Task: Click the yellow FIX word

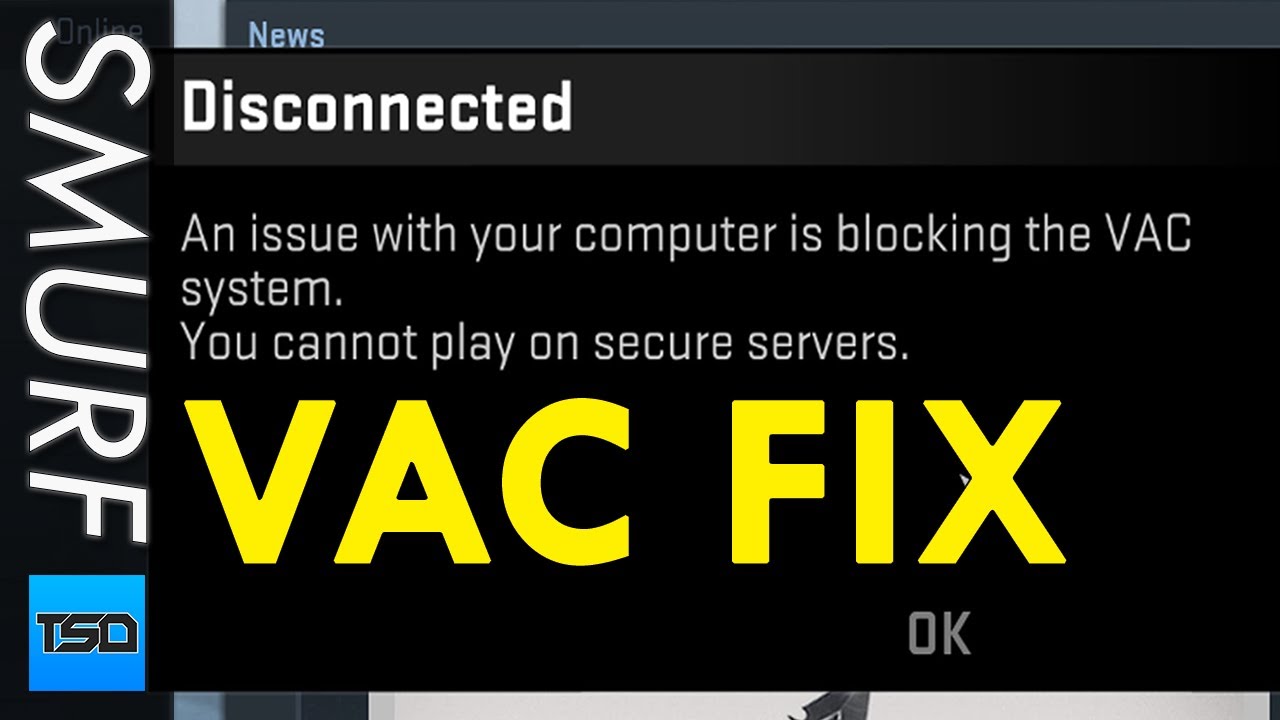Action: click(892, 481)
